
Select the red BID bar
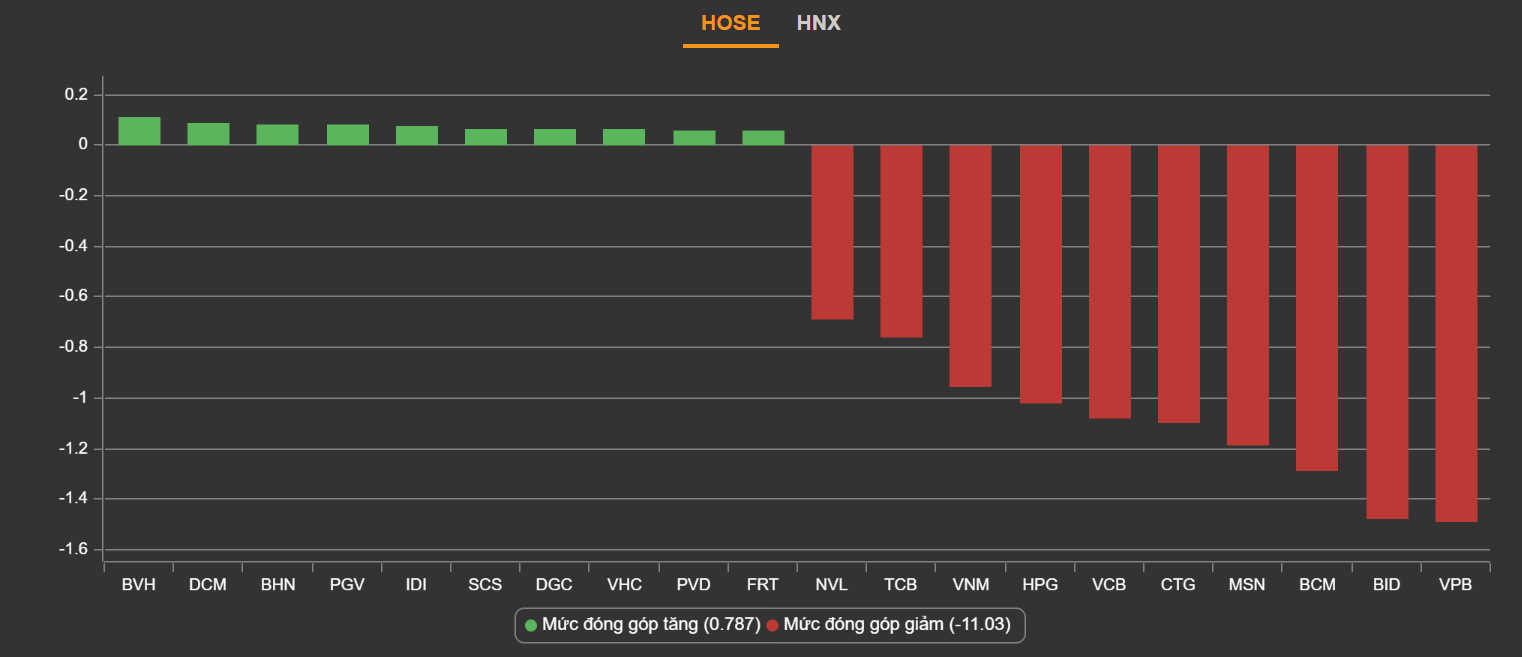coord(1386,331)
